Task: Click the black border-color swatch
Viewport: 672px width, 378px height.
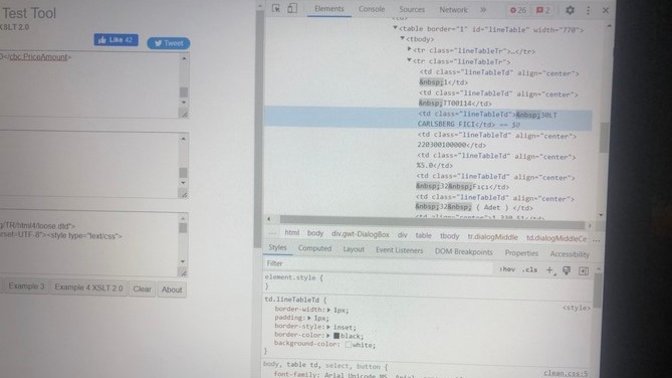Action: pyautogui.click(x=336, y=336)
